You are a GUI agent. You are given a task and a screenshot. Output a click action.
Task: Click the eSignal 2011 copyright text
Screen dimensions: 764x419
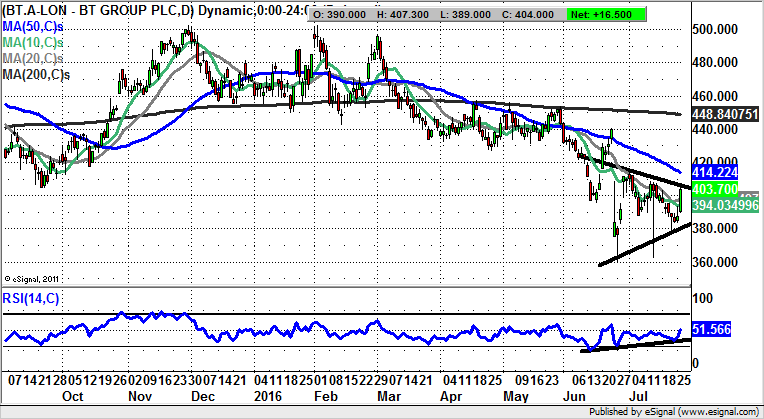[34, 278]
